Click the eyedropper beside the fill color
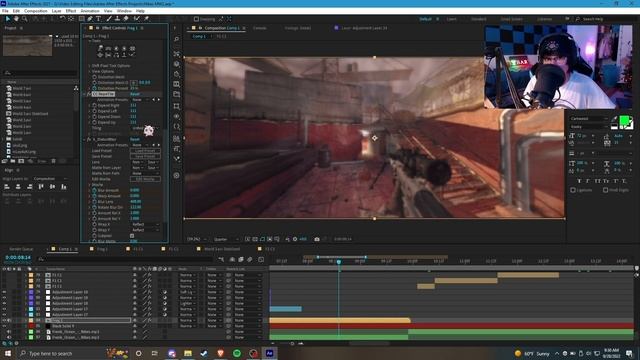 point(615,119)
